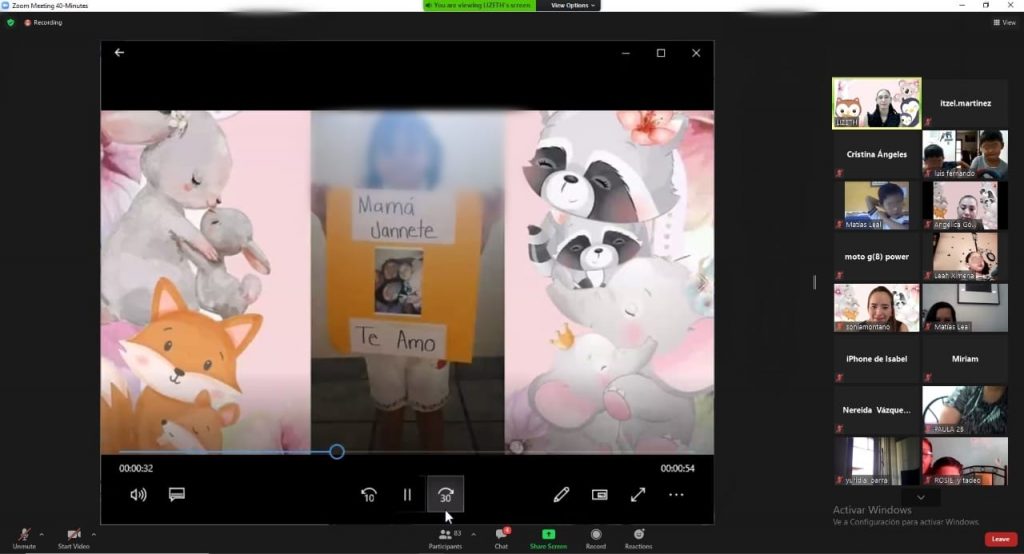1024x554 pixels.
Task: Click the remaining time 00:00:54
Action: pyautogui.click(x=677, y=468)
